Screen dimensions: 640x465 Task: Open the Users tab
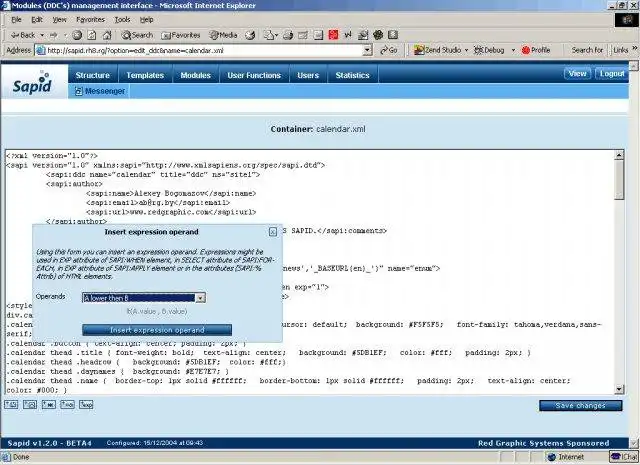point(308,75)
